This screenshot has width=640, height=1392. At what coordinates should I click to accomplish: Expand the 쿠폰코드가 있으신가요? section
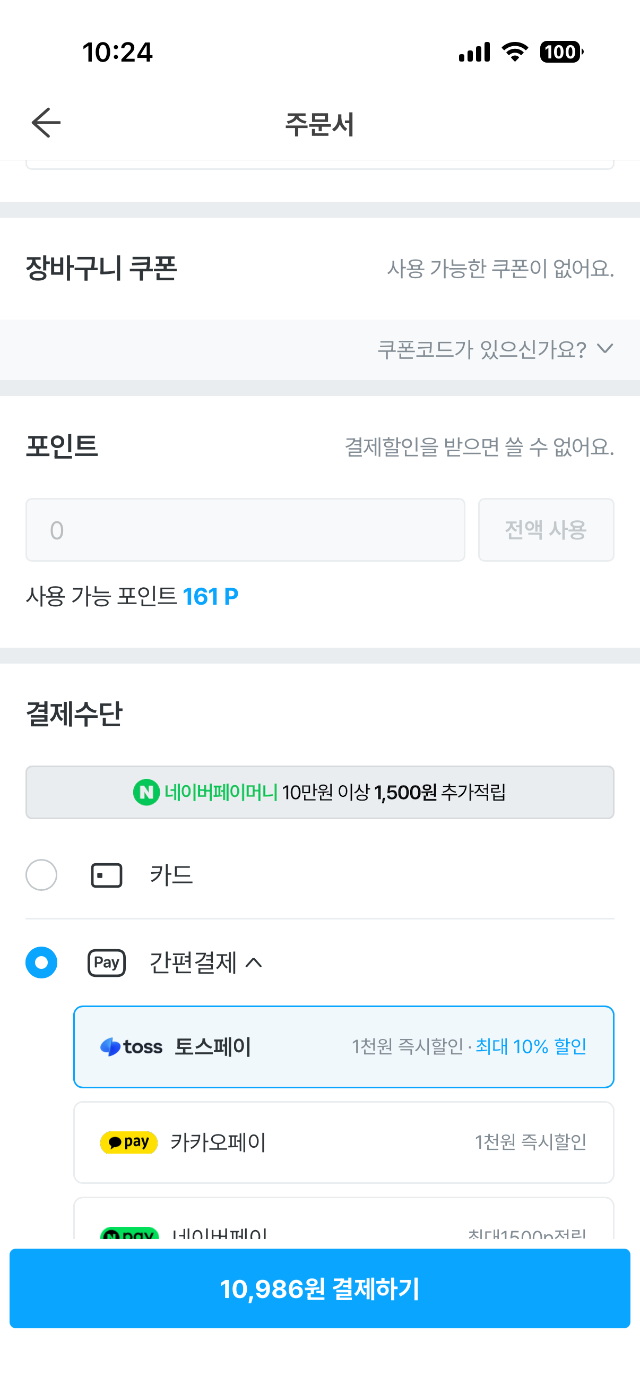(x=494, y=349)
